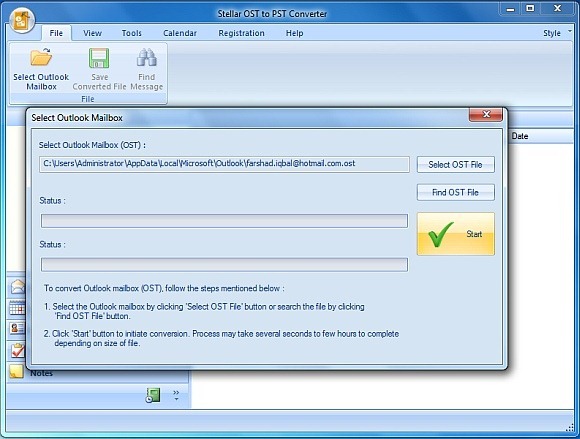Click the window resize grip in status bar
The width and height of the screenshot is (580, 439).
tap(570, 427)
